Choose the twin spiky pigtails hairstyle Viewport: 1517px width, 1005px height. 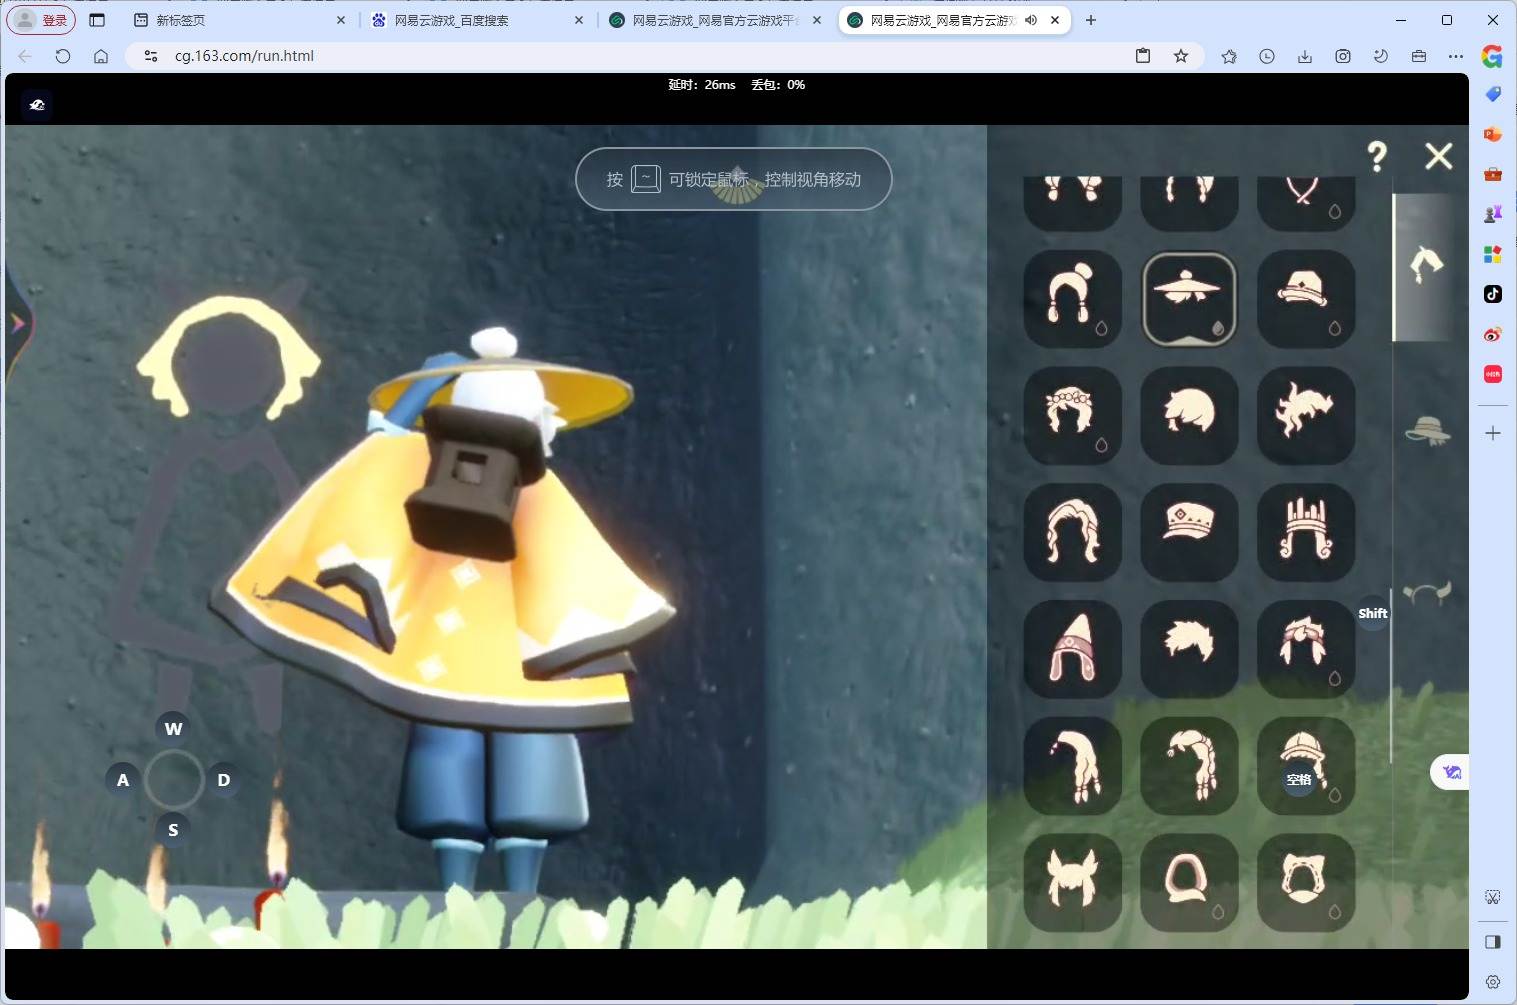pyautogui.click(x=1073, y=883)
